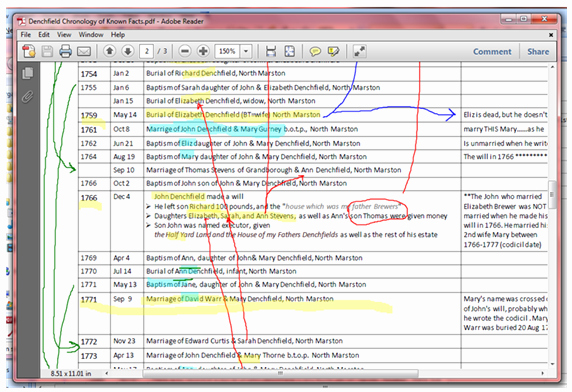
Task: Go to next page arrow
Action: (128, 51)
